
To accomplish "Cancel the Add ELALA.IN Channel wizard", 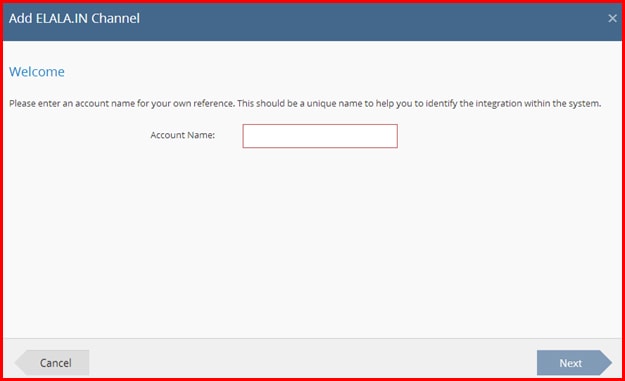I will coord(52,363).
